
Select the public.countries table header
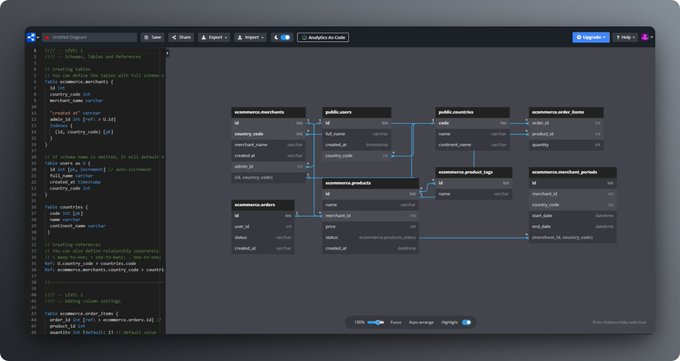(x=472, y=112)
